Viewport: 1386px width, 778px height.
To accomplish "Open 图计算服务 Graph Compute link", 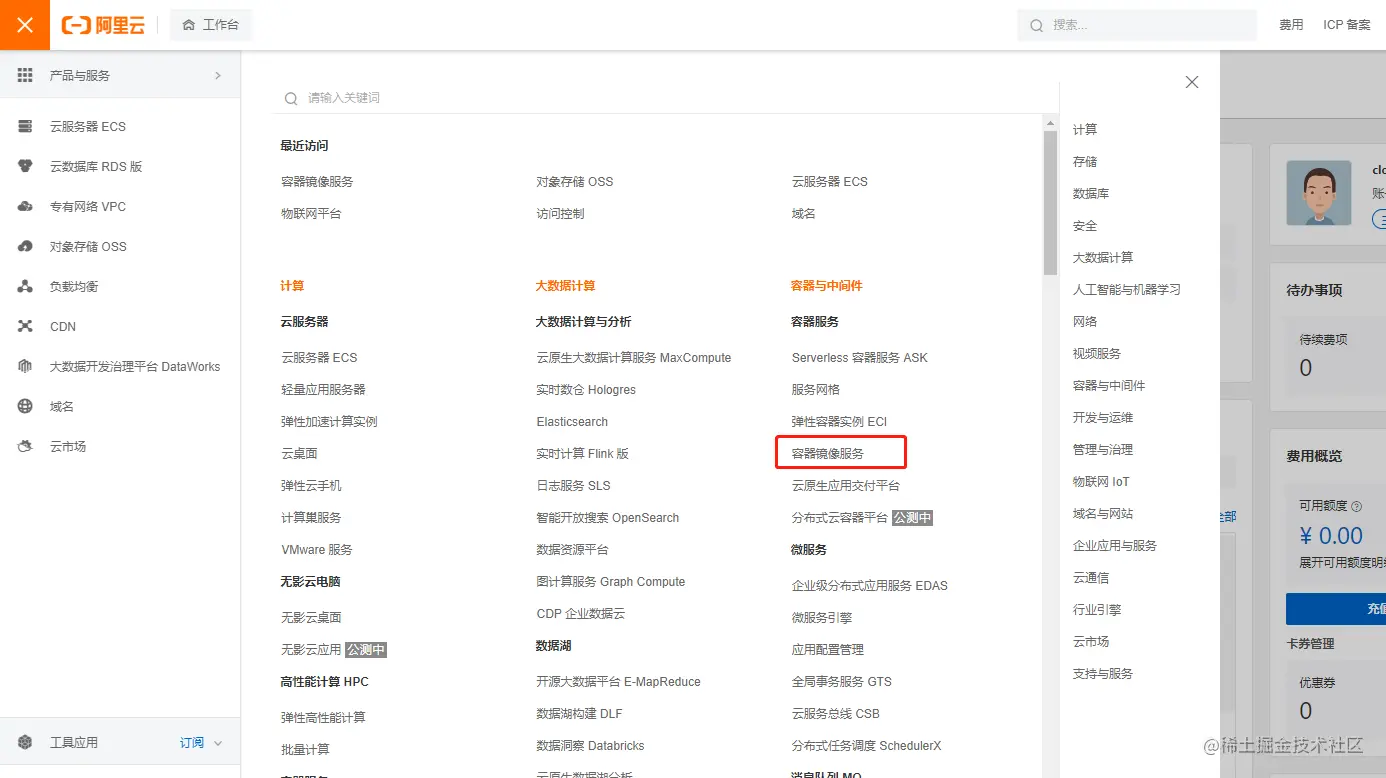I will (610, 582).
